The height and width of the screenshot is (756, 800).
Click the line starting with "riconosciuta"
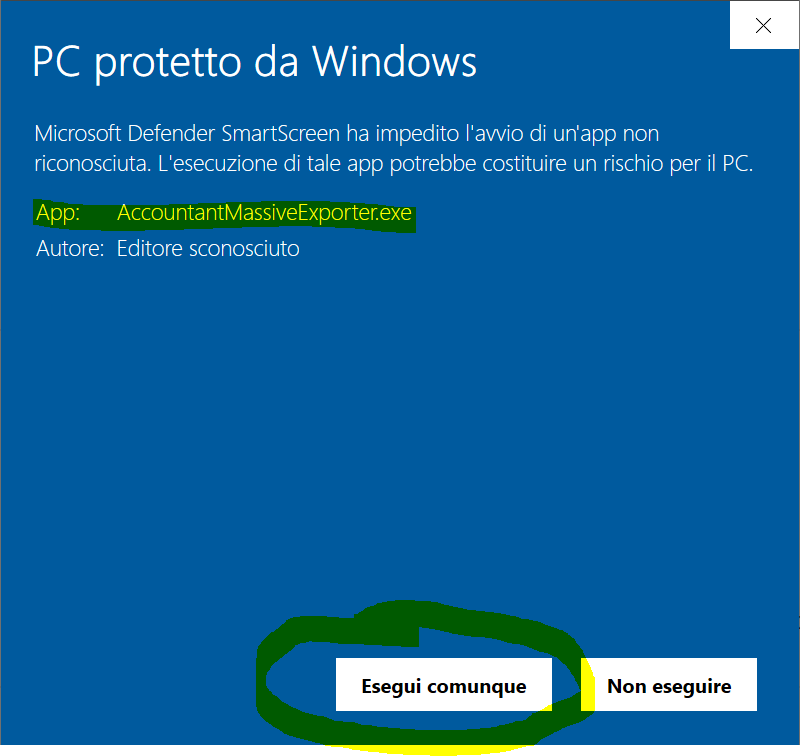(394, 164)
